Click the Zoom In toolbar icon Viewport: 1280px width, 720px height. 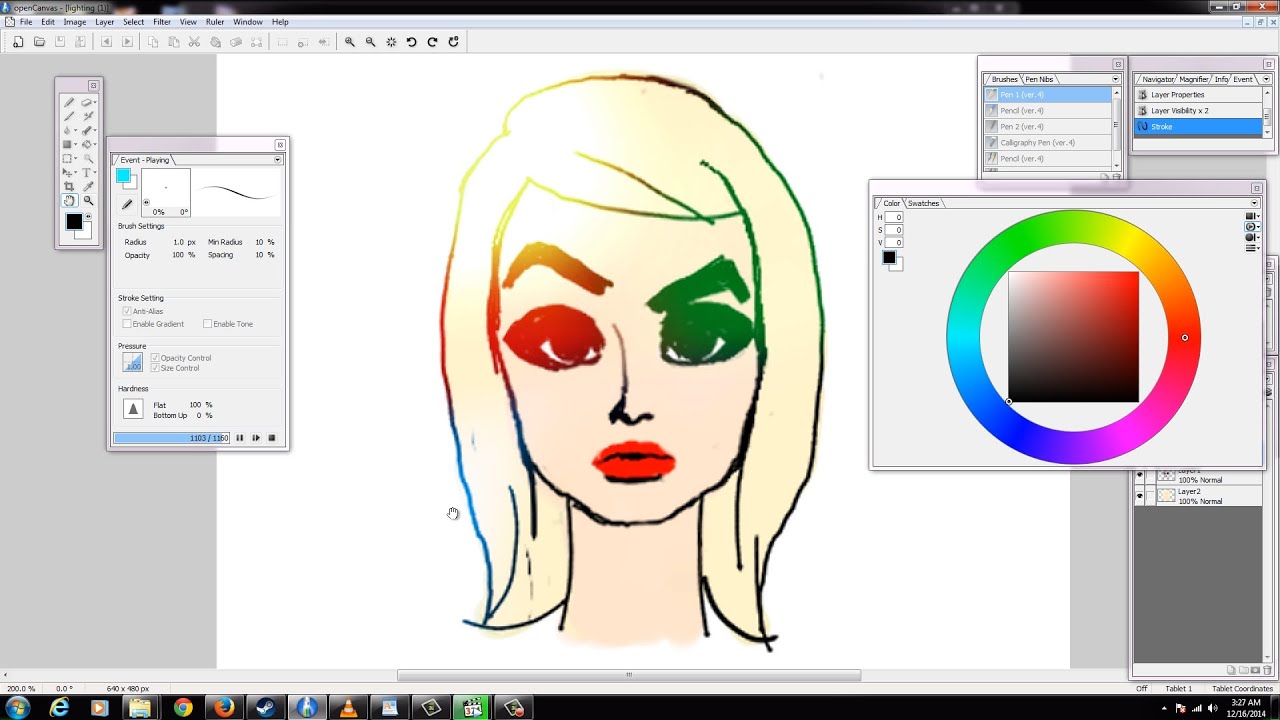point(350,42)
